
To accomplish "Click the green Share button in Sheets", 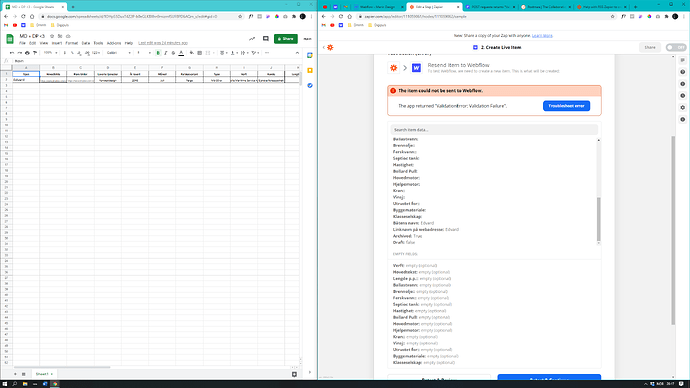I will 286,39.
